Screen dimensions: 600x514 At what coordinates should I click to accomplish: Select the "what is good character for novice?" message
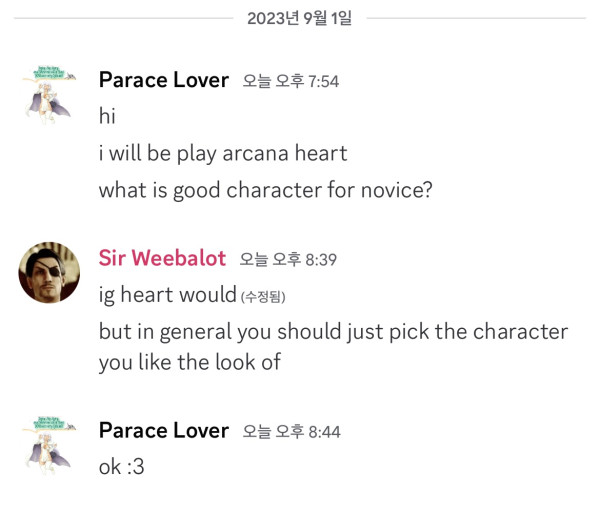[x=265, y=189]
